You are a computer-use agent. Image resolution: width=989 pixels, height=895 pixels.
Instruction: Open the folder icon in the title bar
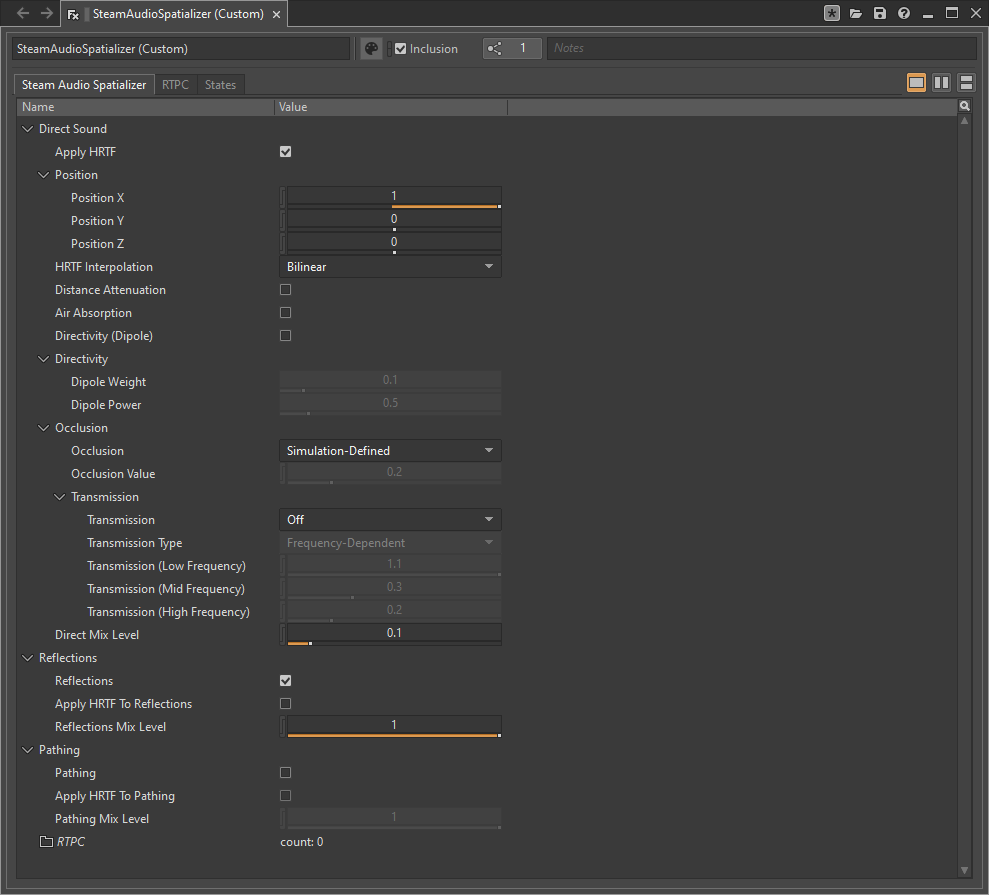[856, 13]
